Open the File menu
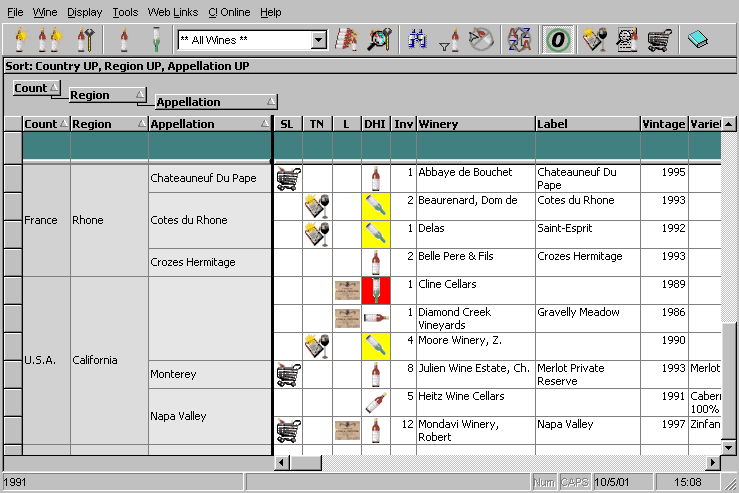Image resolution: width=739 pixels, height=493 pixels. click(15, 12)
